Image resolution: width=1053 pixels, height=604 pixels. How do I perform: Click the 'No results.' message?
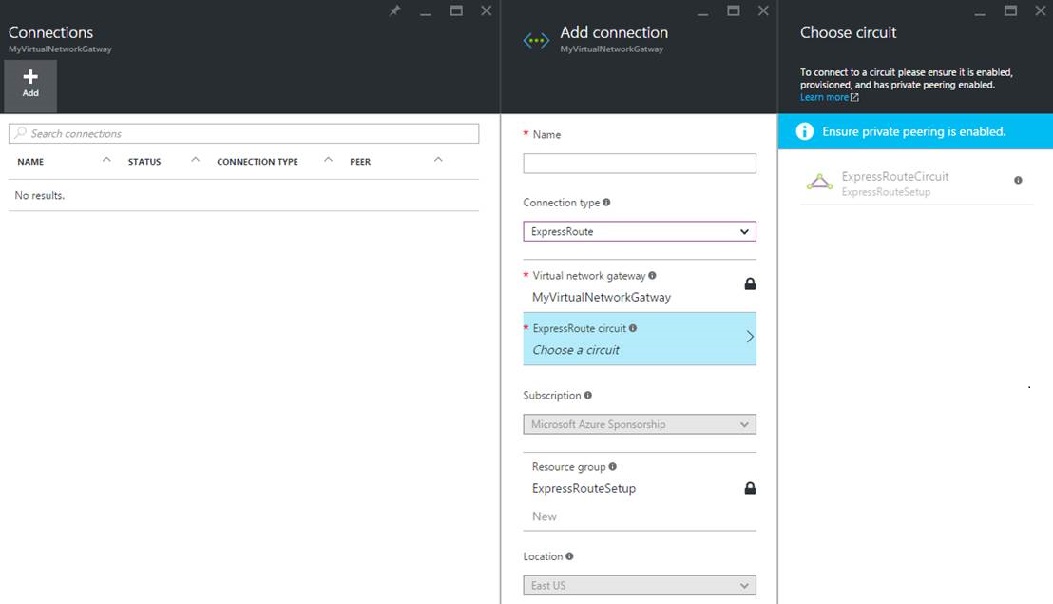[40, 196]
